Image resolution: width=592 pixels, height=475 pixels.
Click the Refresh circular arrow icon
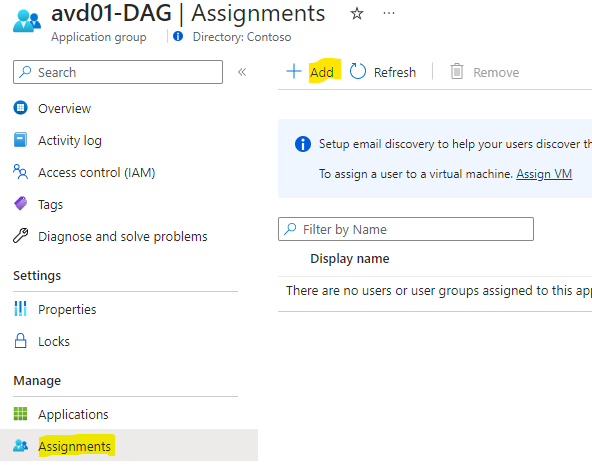358,71
